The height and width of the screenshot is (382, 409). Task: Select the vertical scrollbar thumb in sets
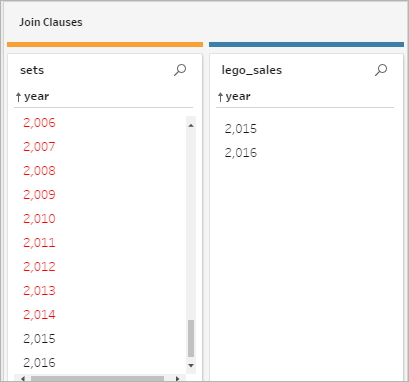pyautogui.click(x=191, y=338)
